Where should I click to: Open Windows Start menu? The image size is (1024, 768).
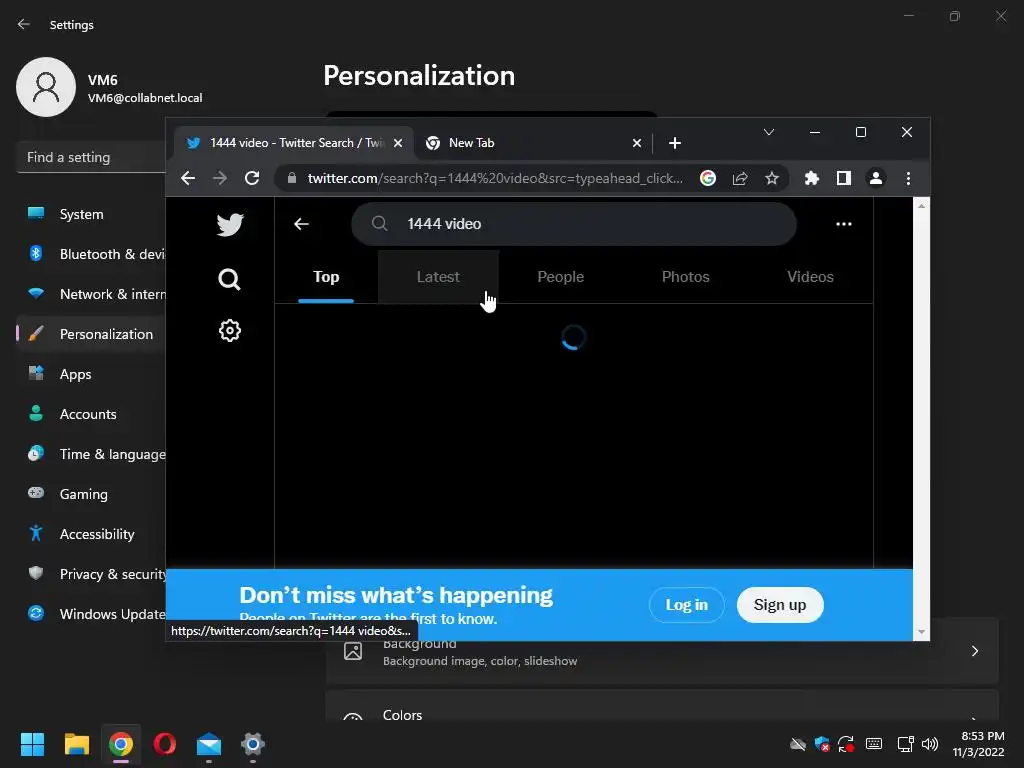click(x=32, y=744)
